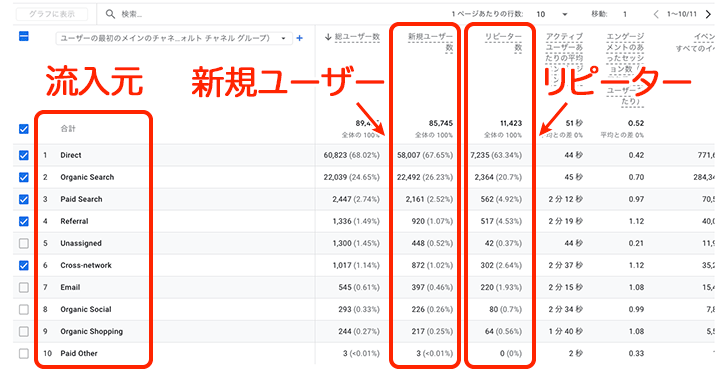Screen dimensions: 728x375
Task: Click the 0.21 engaged sessions value
Action: click(x=636, y=243)
